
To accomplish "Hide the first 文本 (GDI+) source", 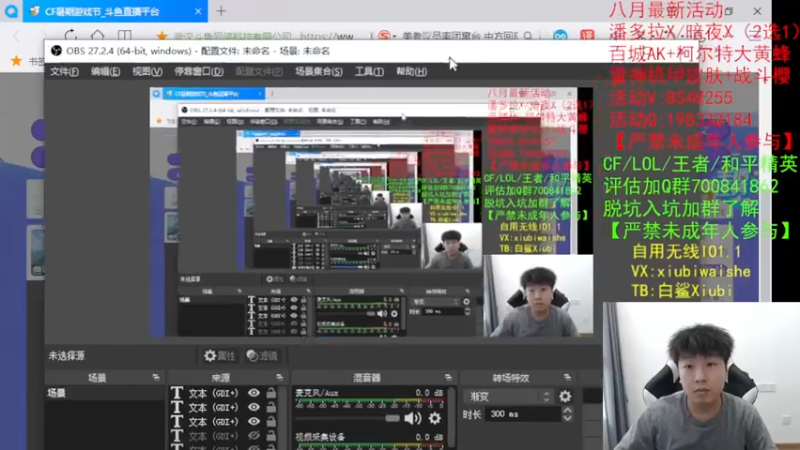I will (254, 393).
